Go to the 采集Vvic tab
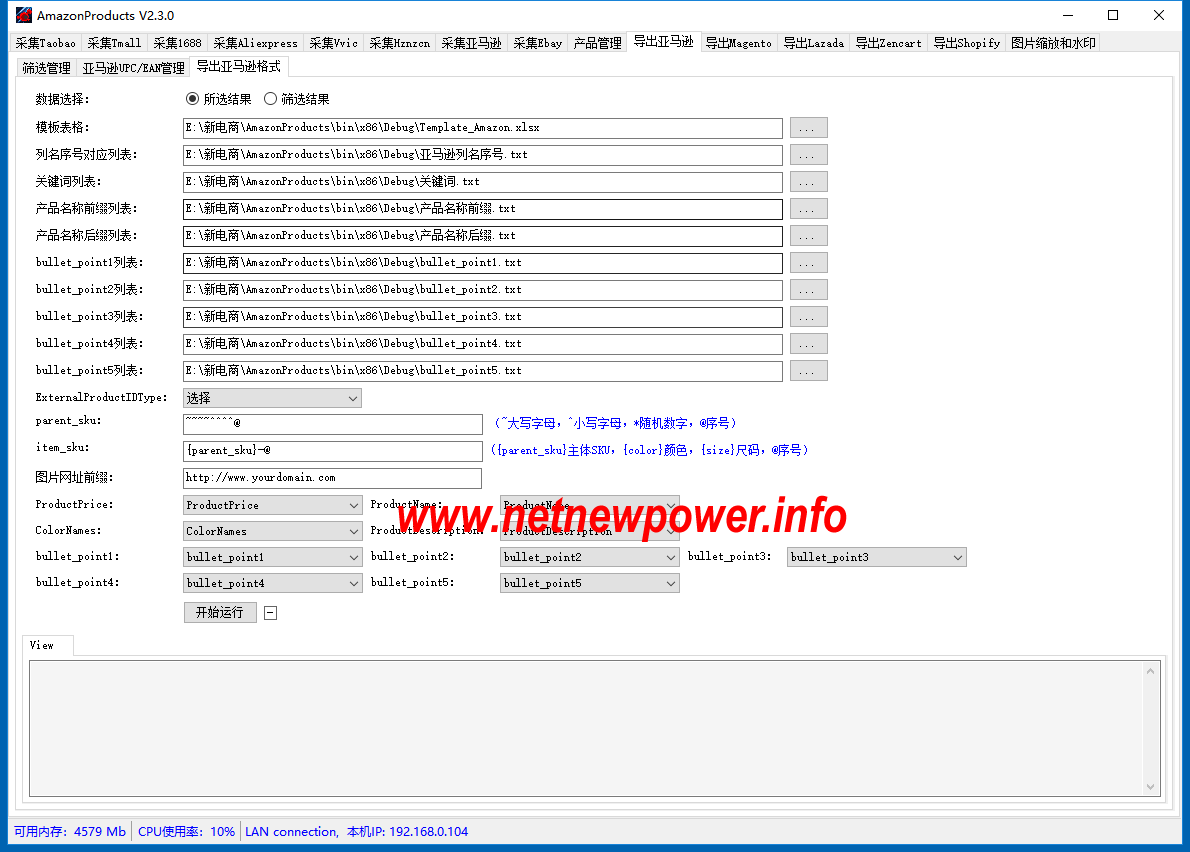 pos(334,43)
